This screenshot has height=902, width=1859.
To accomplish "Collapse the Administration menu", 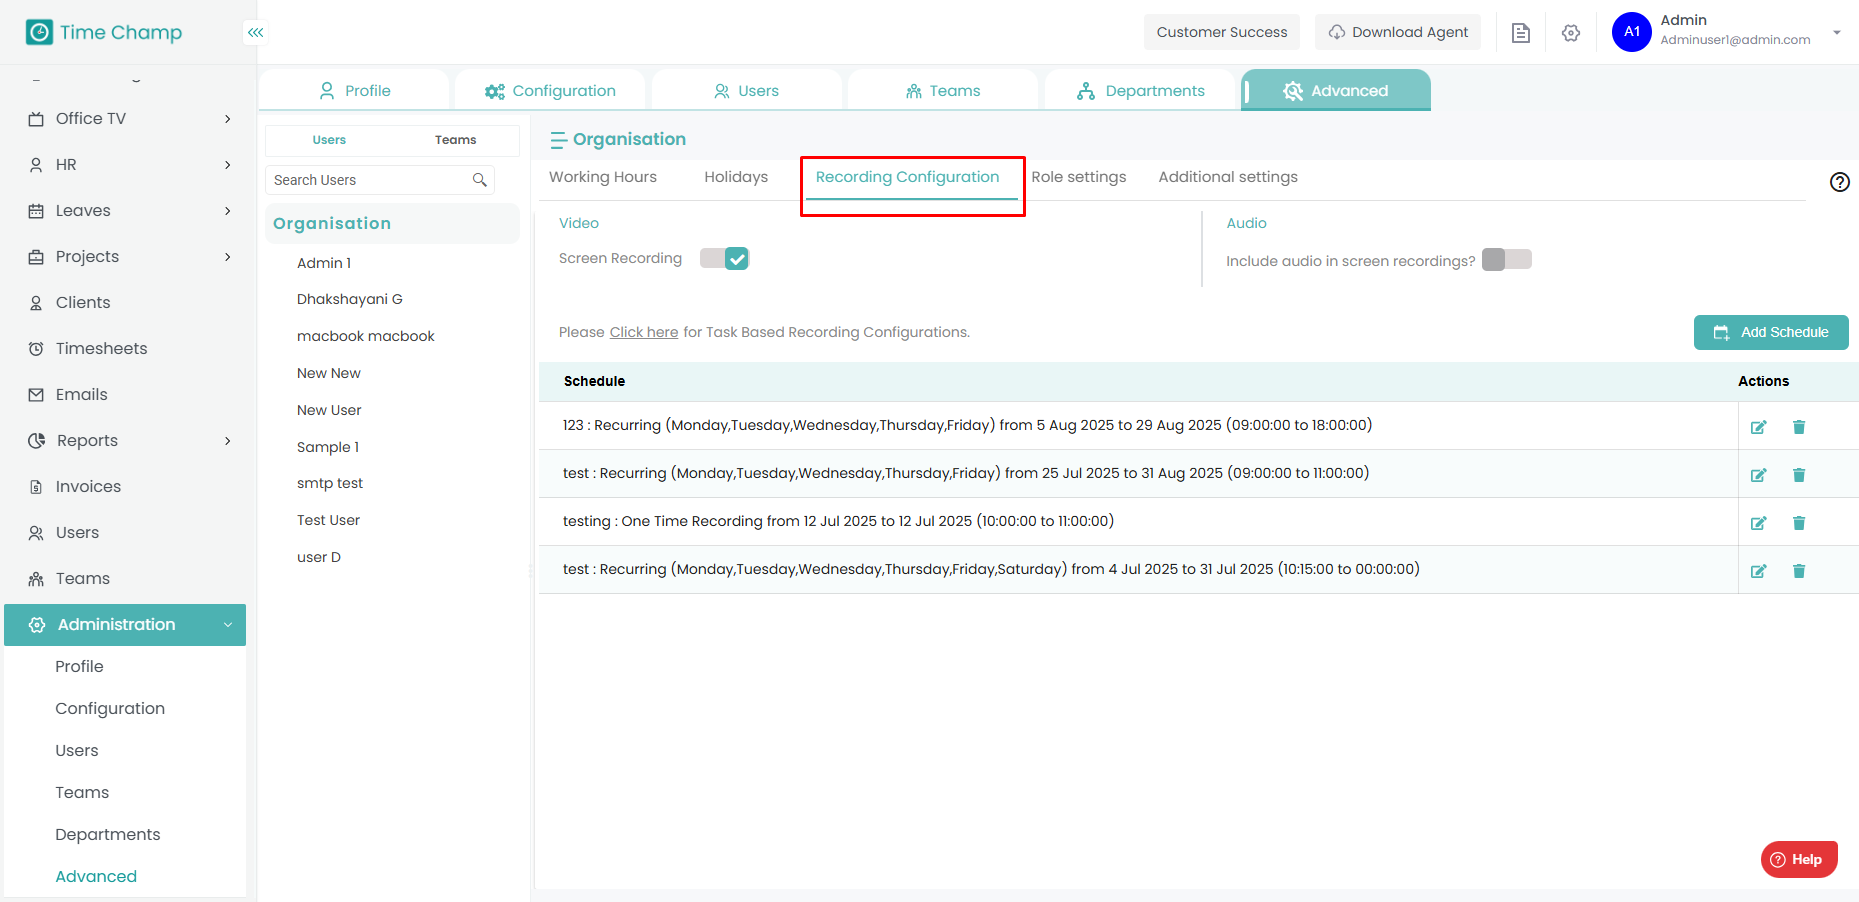I will pyautogui.click(x=228, y=625).
